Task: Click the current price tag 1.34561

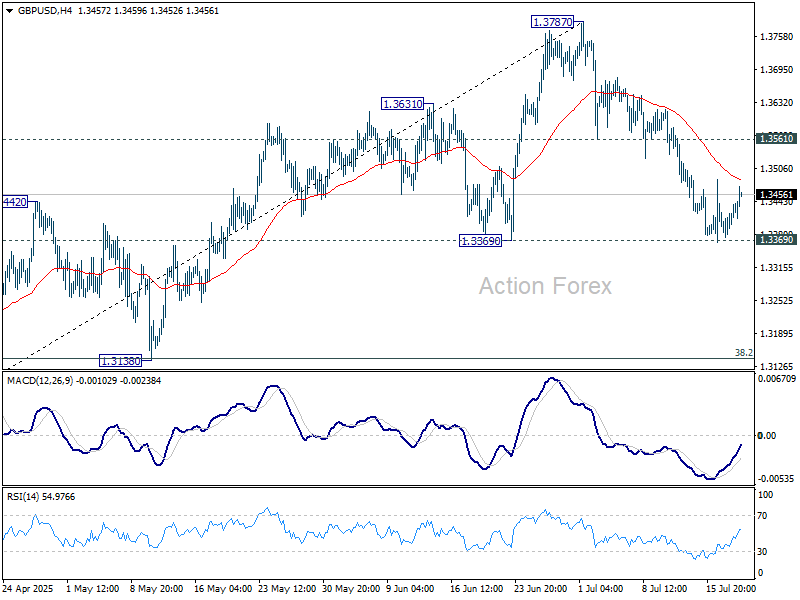Action: (776, 195)
